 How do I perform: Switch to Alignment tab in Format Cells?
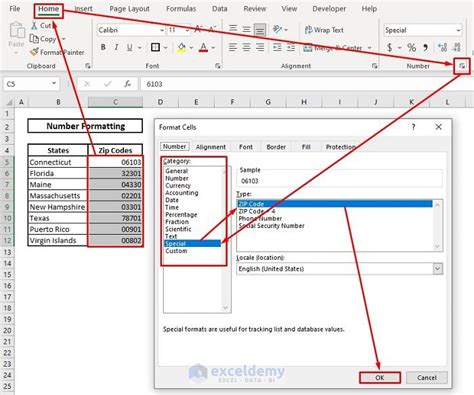point(211,147)
